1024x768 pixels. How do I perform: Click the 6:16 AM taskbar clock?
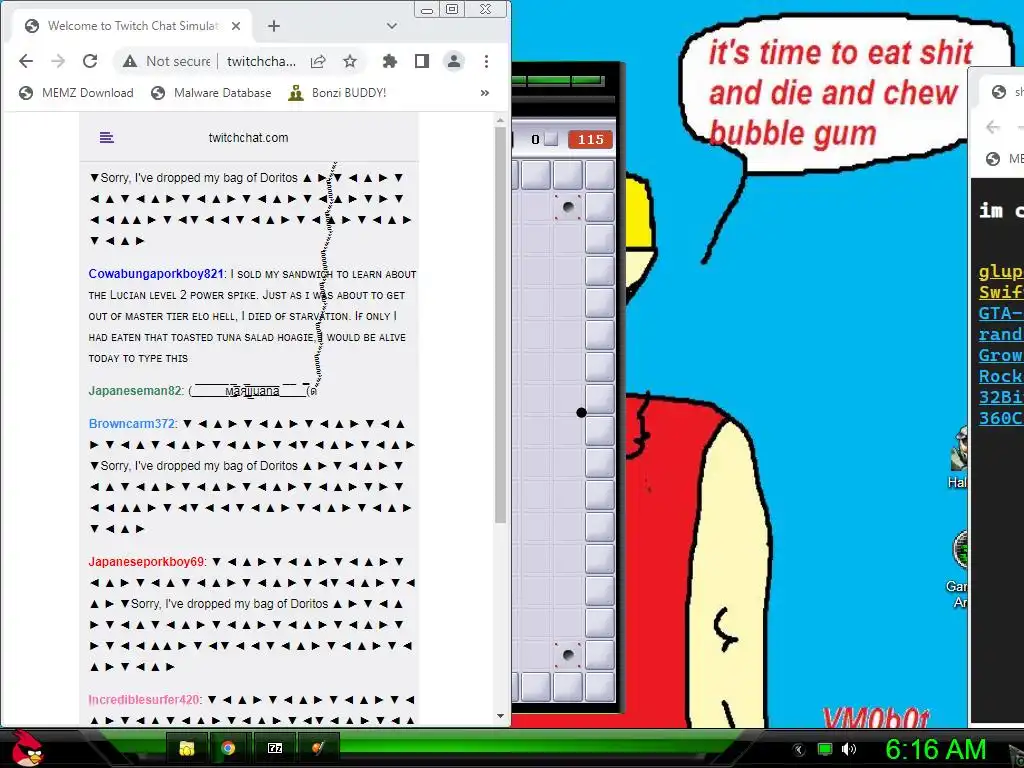[935, 750]
